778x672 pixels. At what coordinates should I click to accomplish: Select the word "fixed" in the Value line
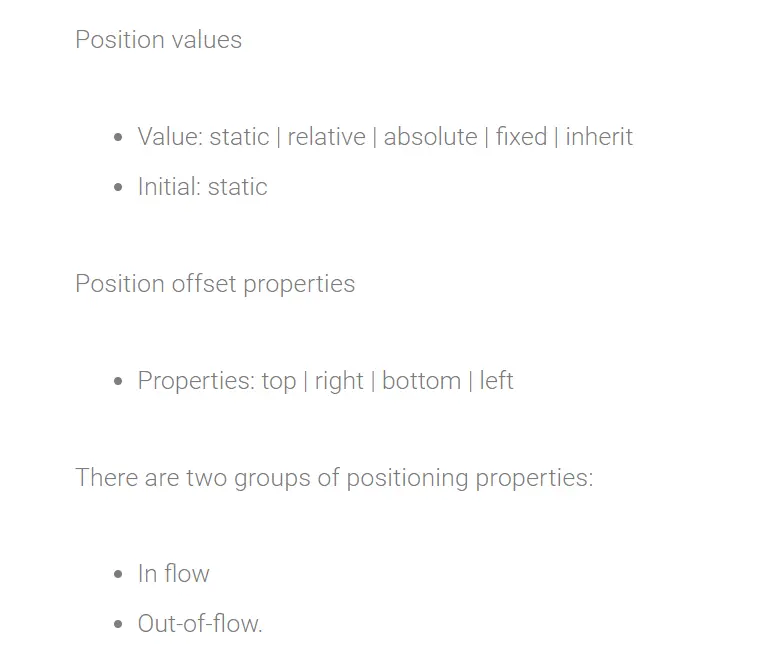coord(521,137)
